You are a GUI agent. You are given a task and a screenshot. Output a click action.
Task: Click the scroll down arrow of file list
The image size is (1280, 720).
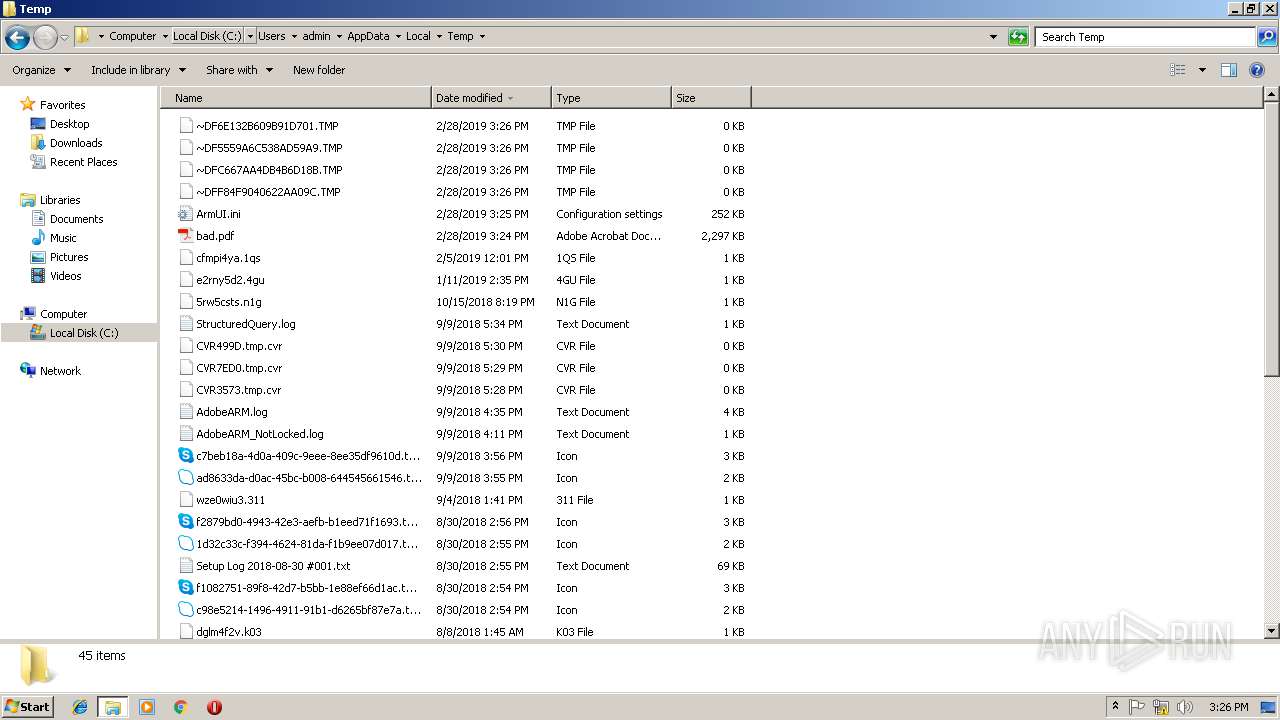pos(1272,631)
